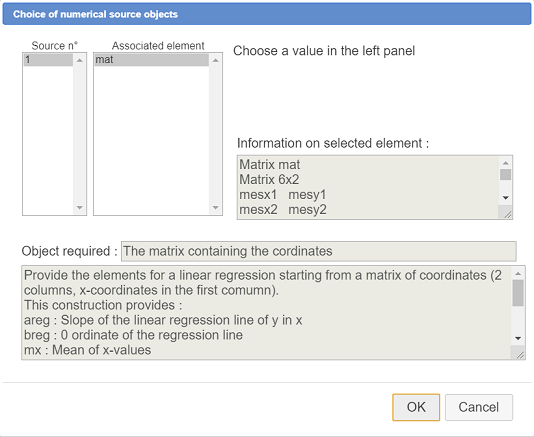Confirm the selection with the OK button
This screenshot has width=534, height=437.
coord(416,407)
